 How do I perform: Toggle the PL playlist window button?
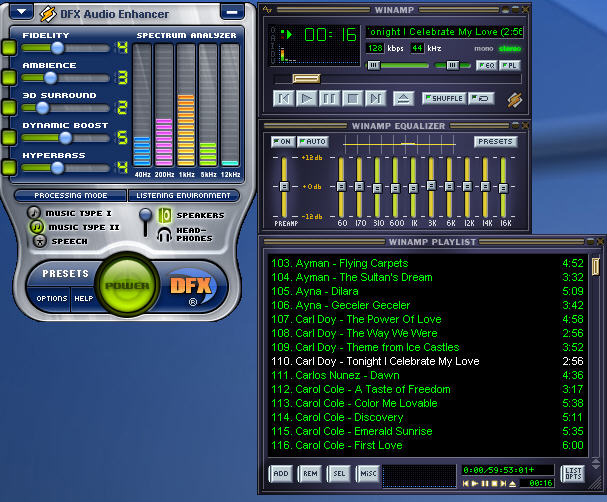pyautogui.click(x=509, y=65)
